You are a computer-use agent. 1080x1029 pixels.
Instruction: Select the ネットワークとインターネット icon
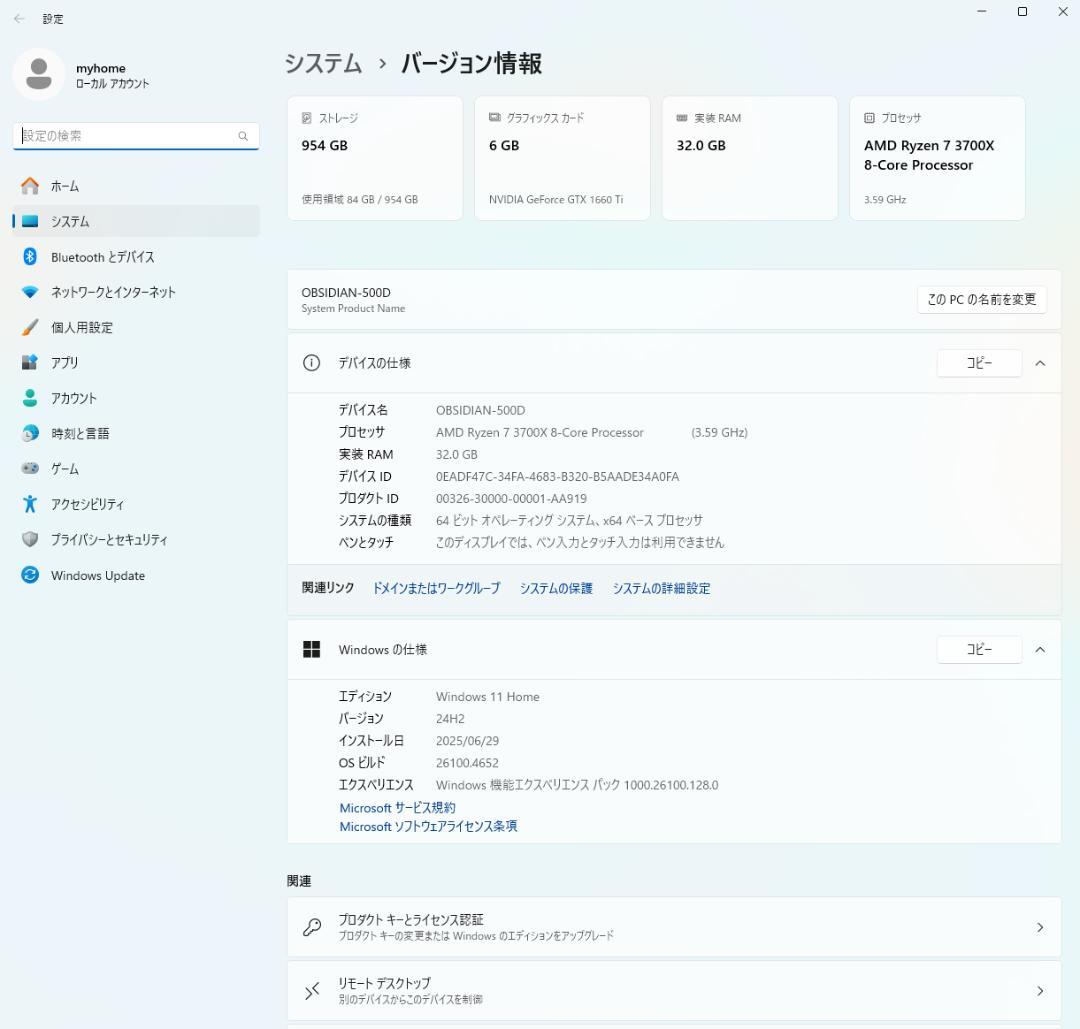(30, 292)
